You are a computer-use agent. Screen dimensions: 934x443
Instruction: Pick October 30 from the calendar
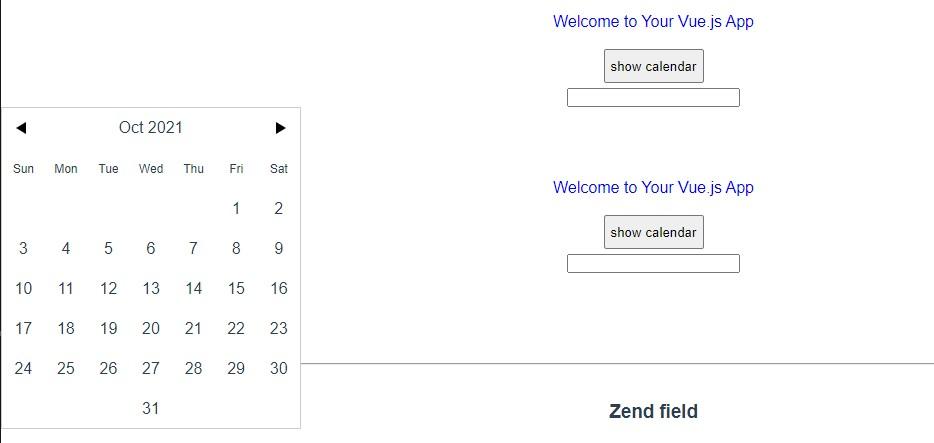pyautogui.click(x=279, y=369)
